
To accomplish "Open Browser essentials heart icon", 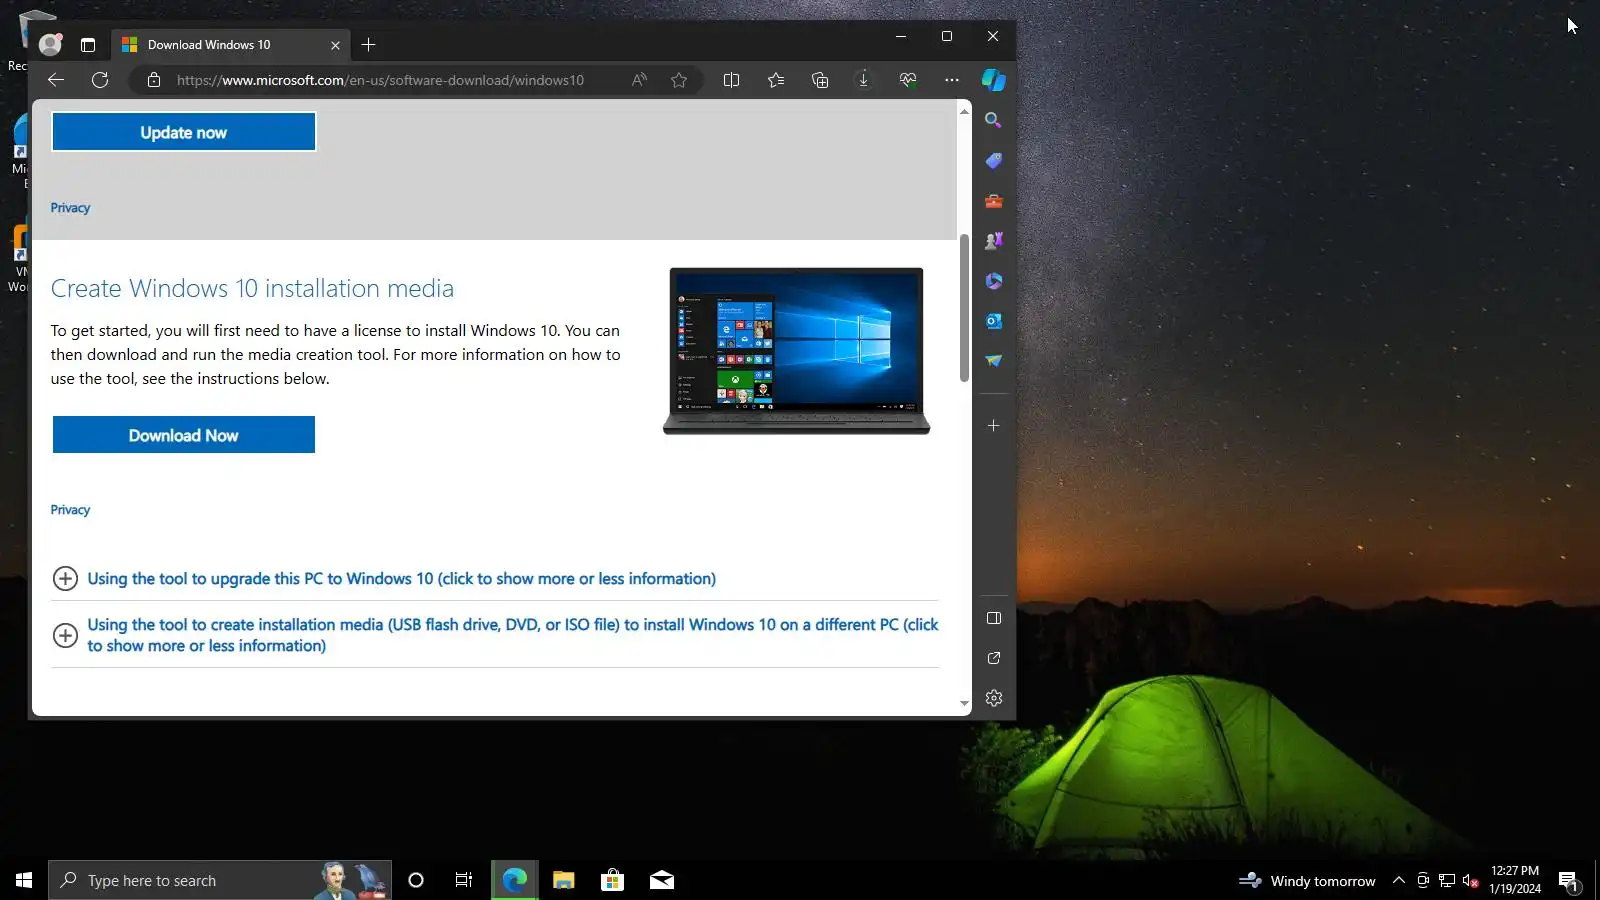I will tap(908, 80).
